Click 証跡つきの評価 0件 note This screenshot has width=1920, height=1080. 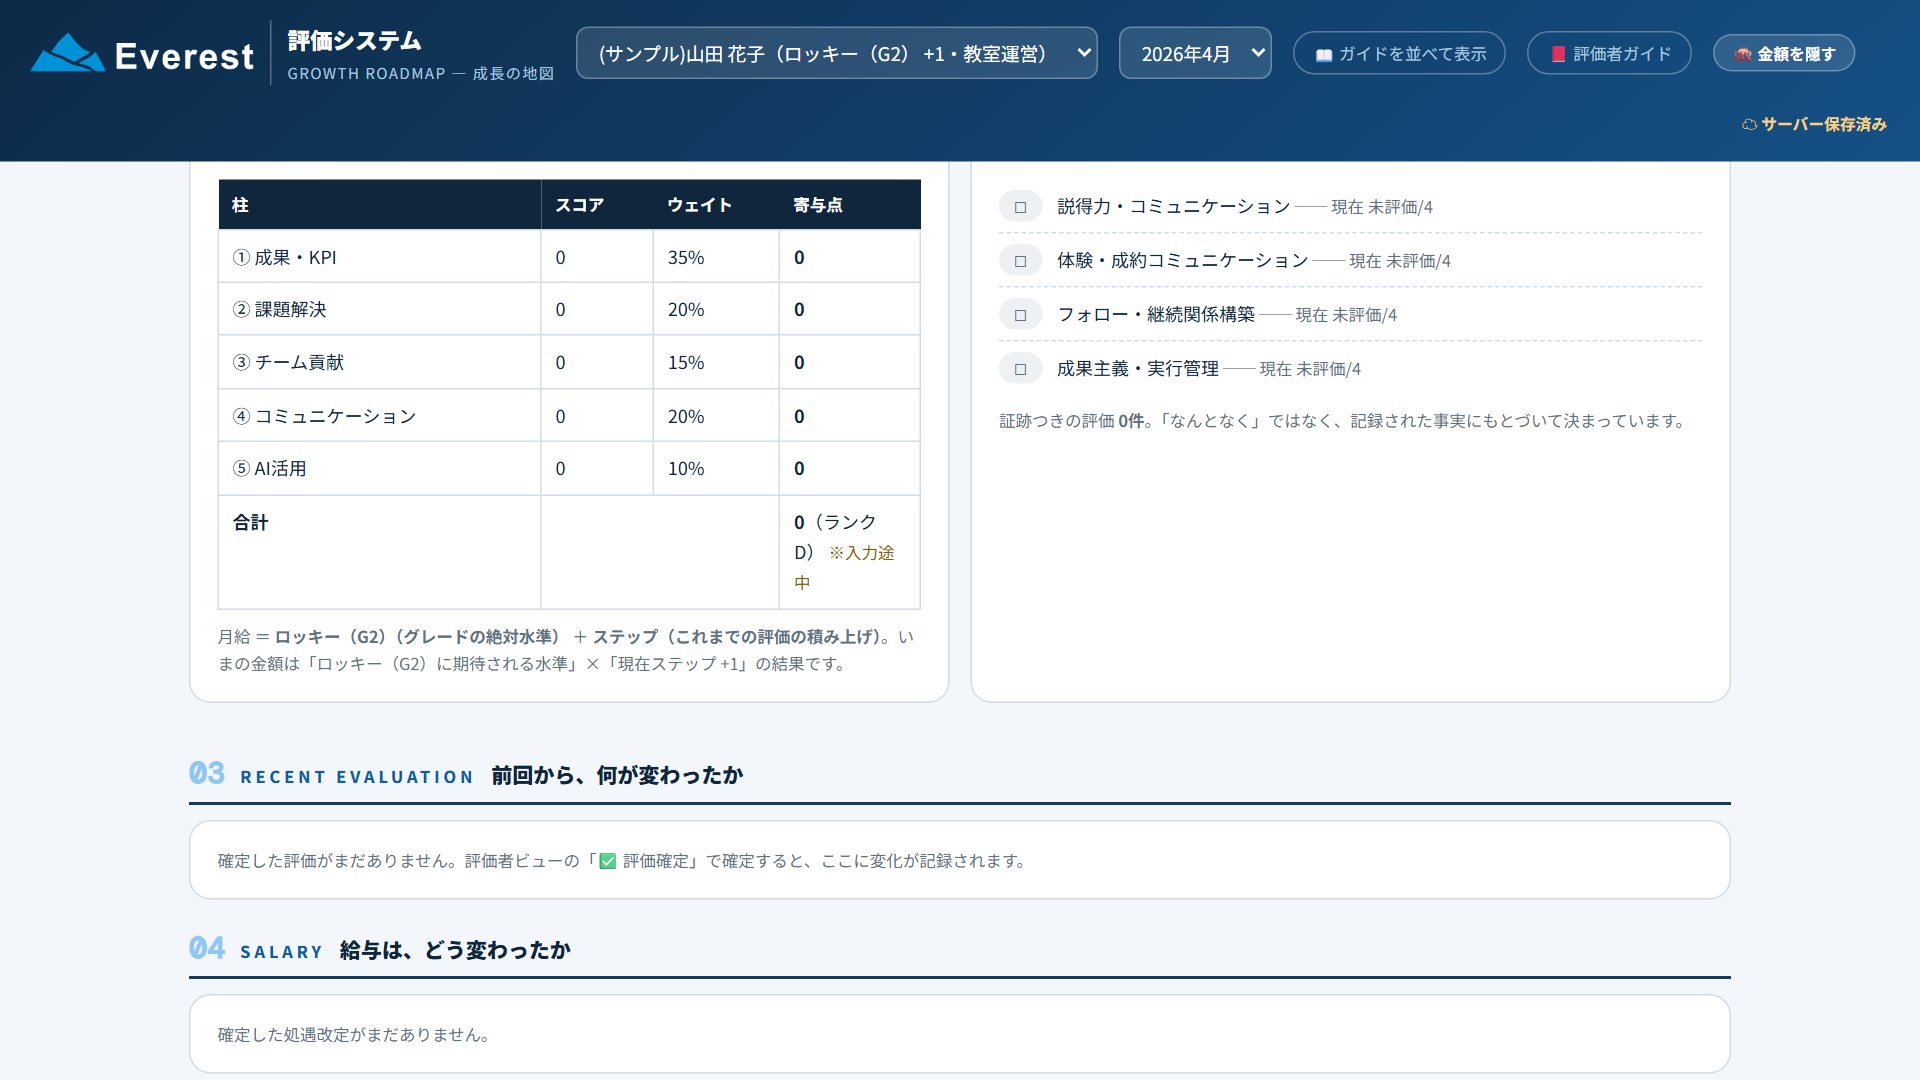[x=1344, y=421]
